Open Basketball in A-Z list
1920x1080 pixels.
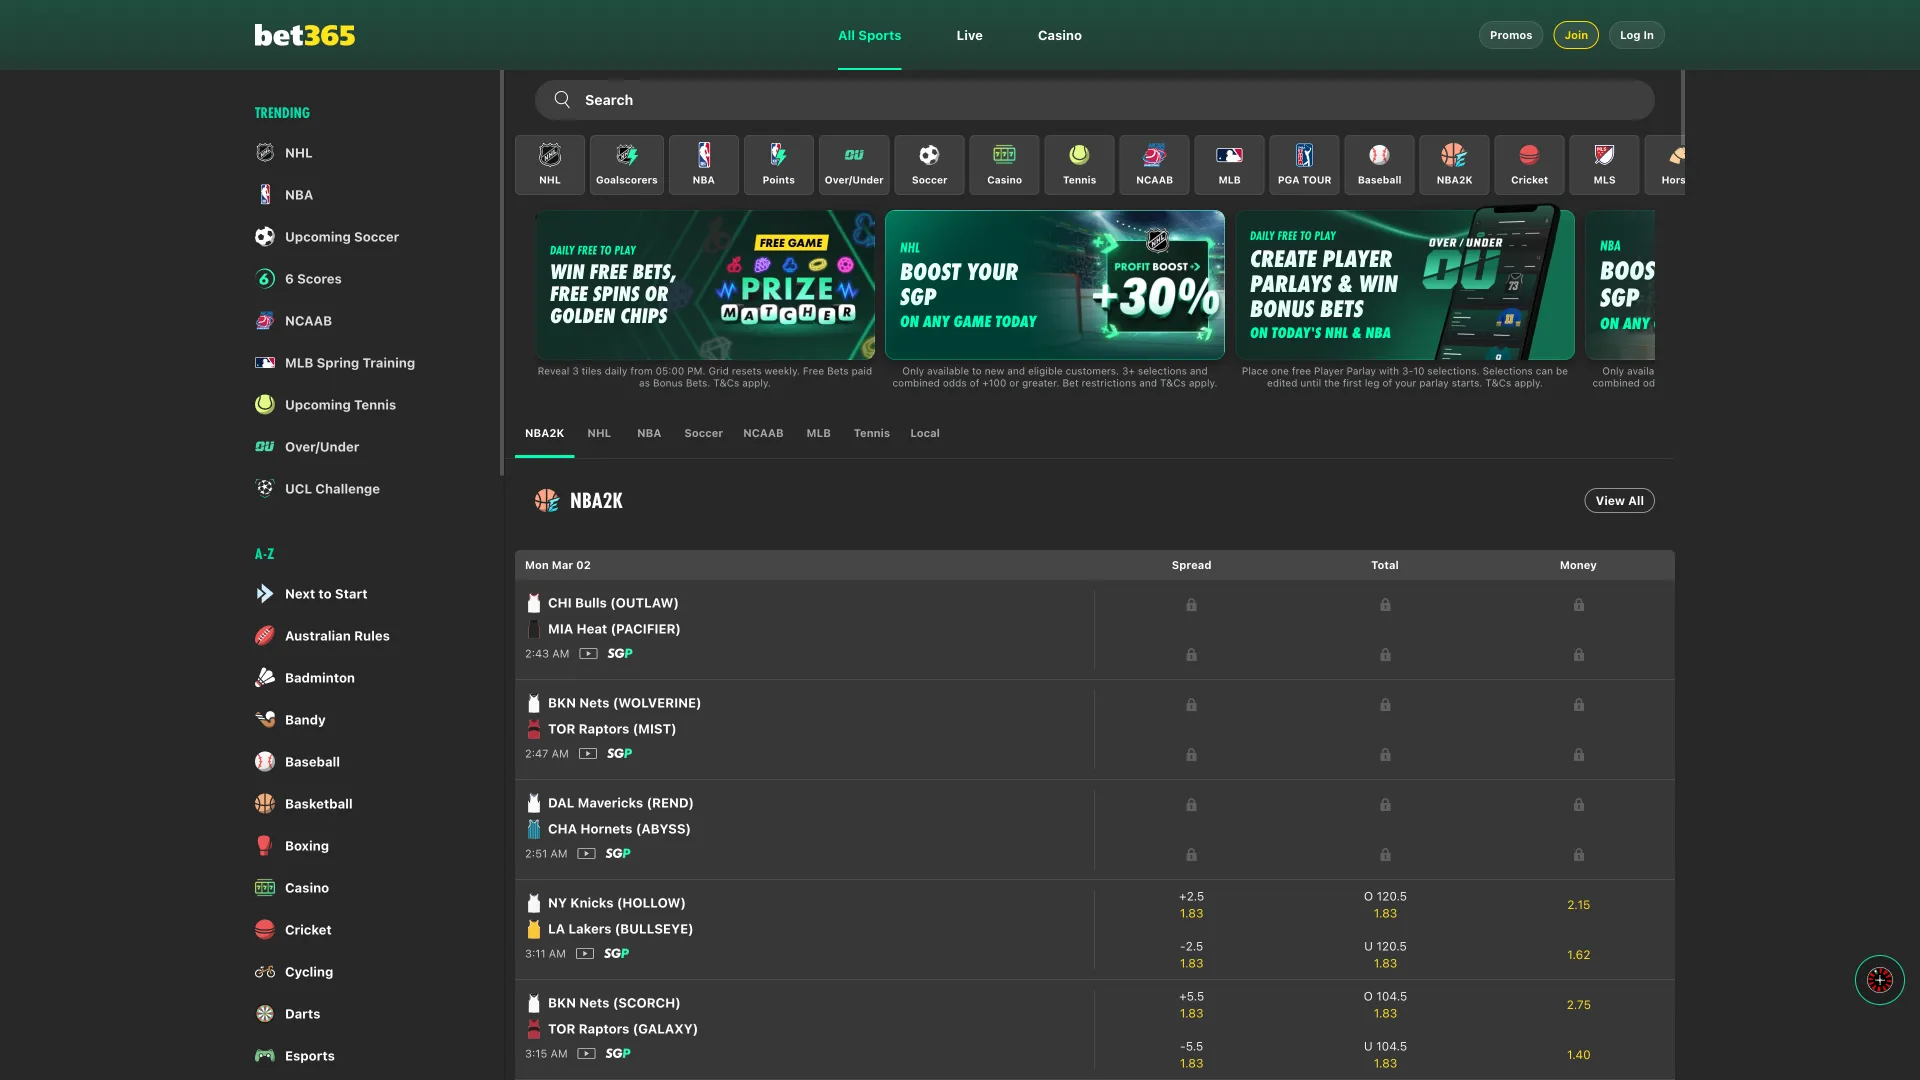(318, 804)
